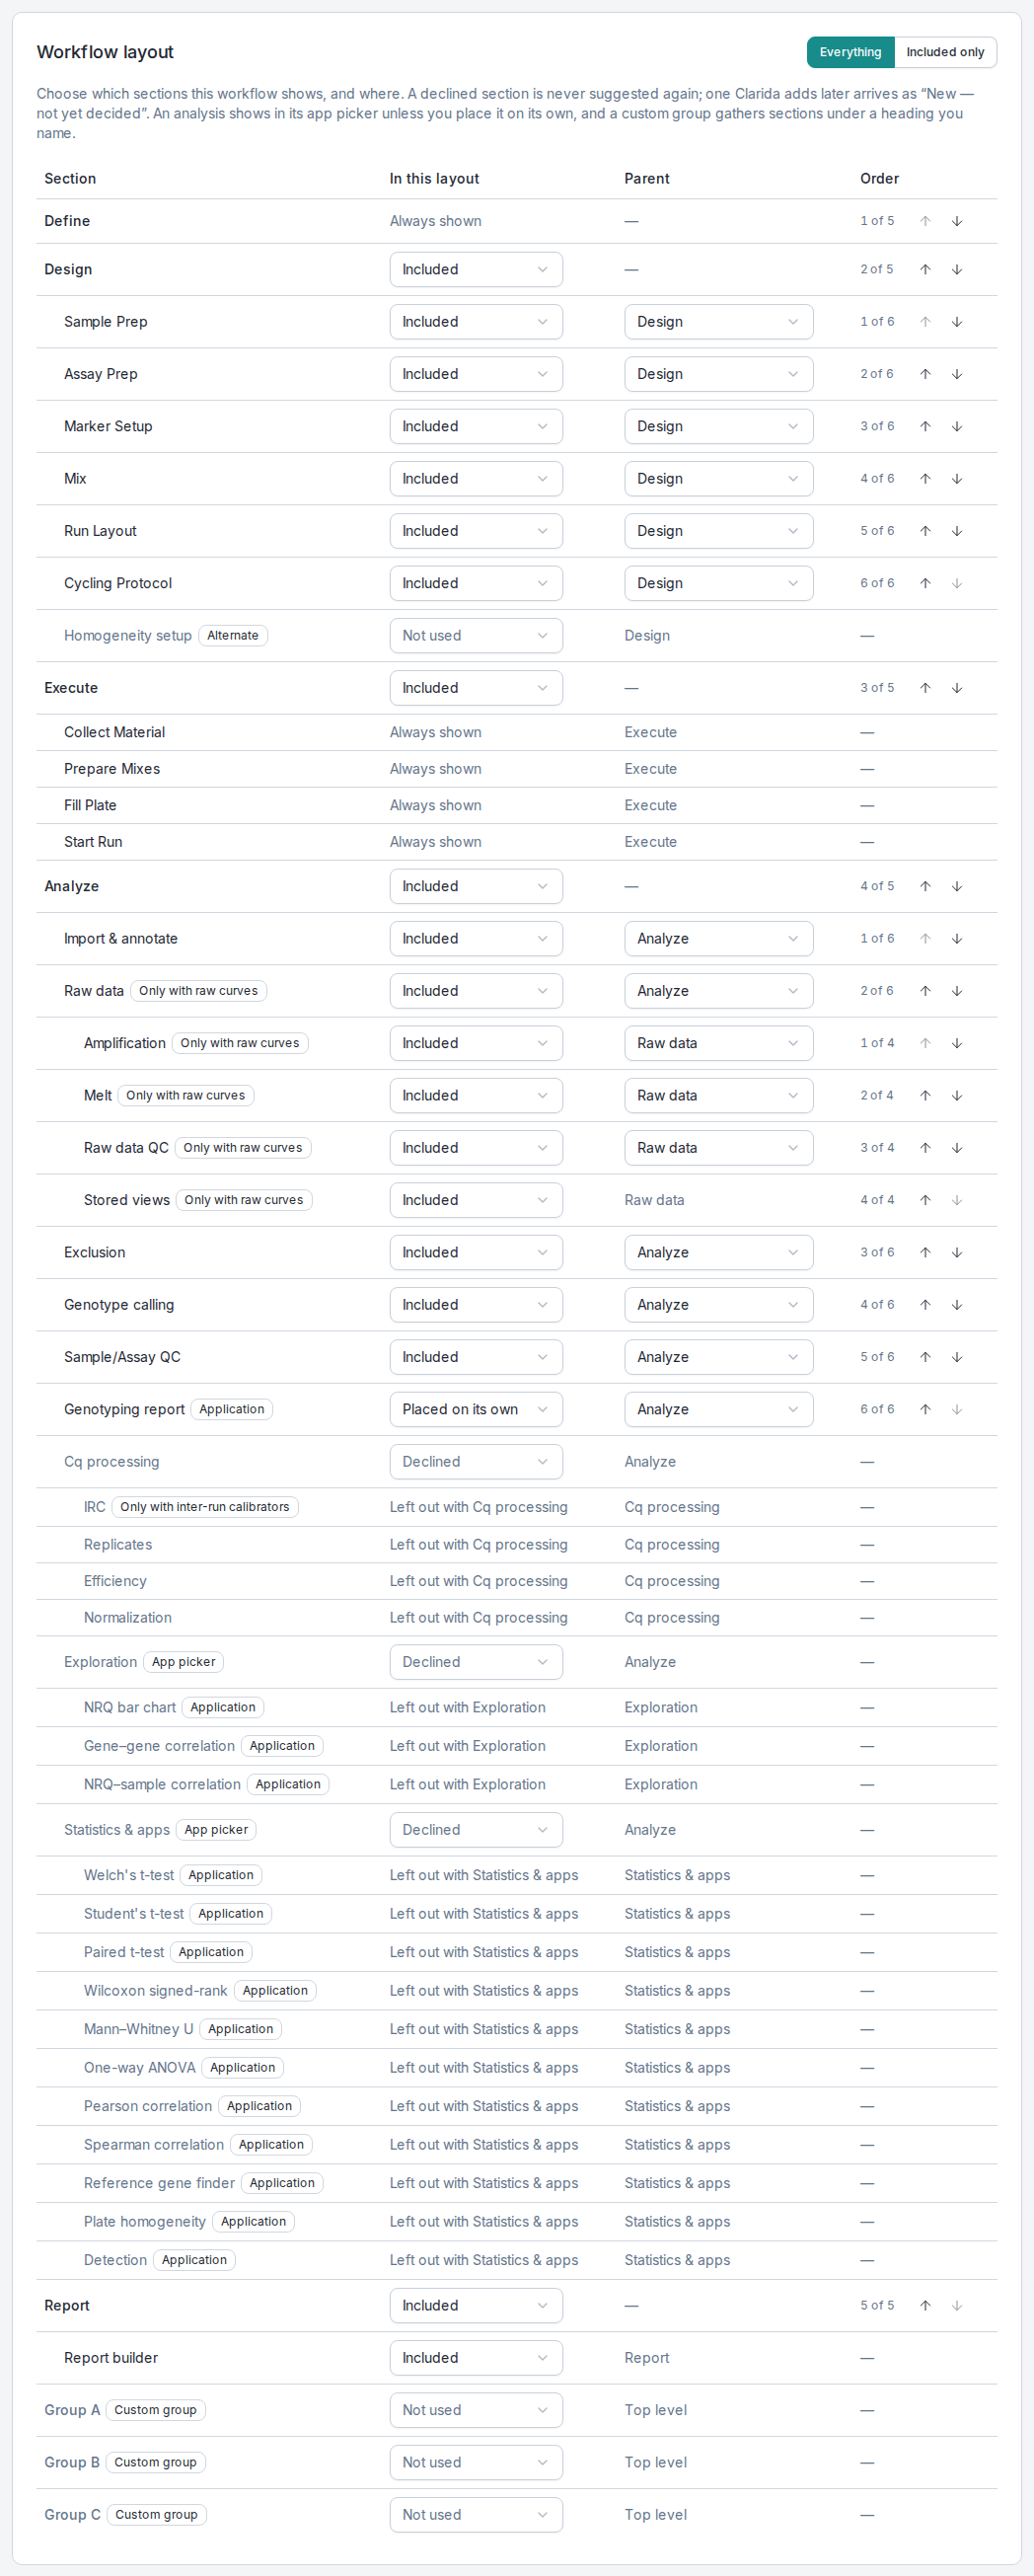Click Application tag beside Welch's t-test
This screenshot has width=1034, height=2576.
pos(221,1876)
